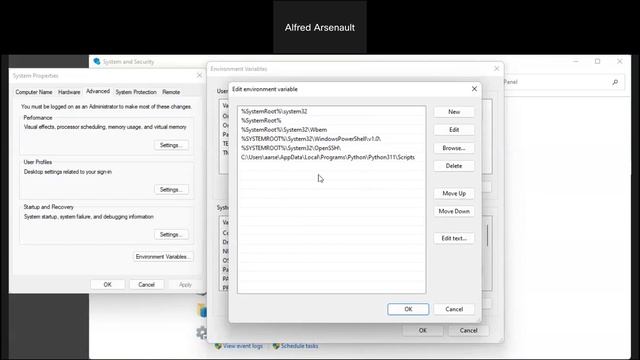Image resolution: width=640 pixels, height=360 pixels.
Task: Click the Move Up button
Action: pos(454,193)
